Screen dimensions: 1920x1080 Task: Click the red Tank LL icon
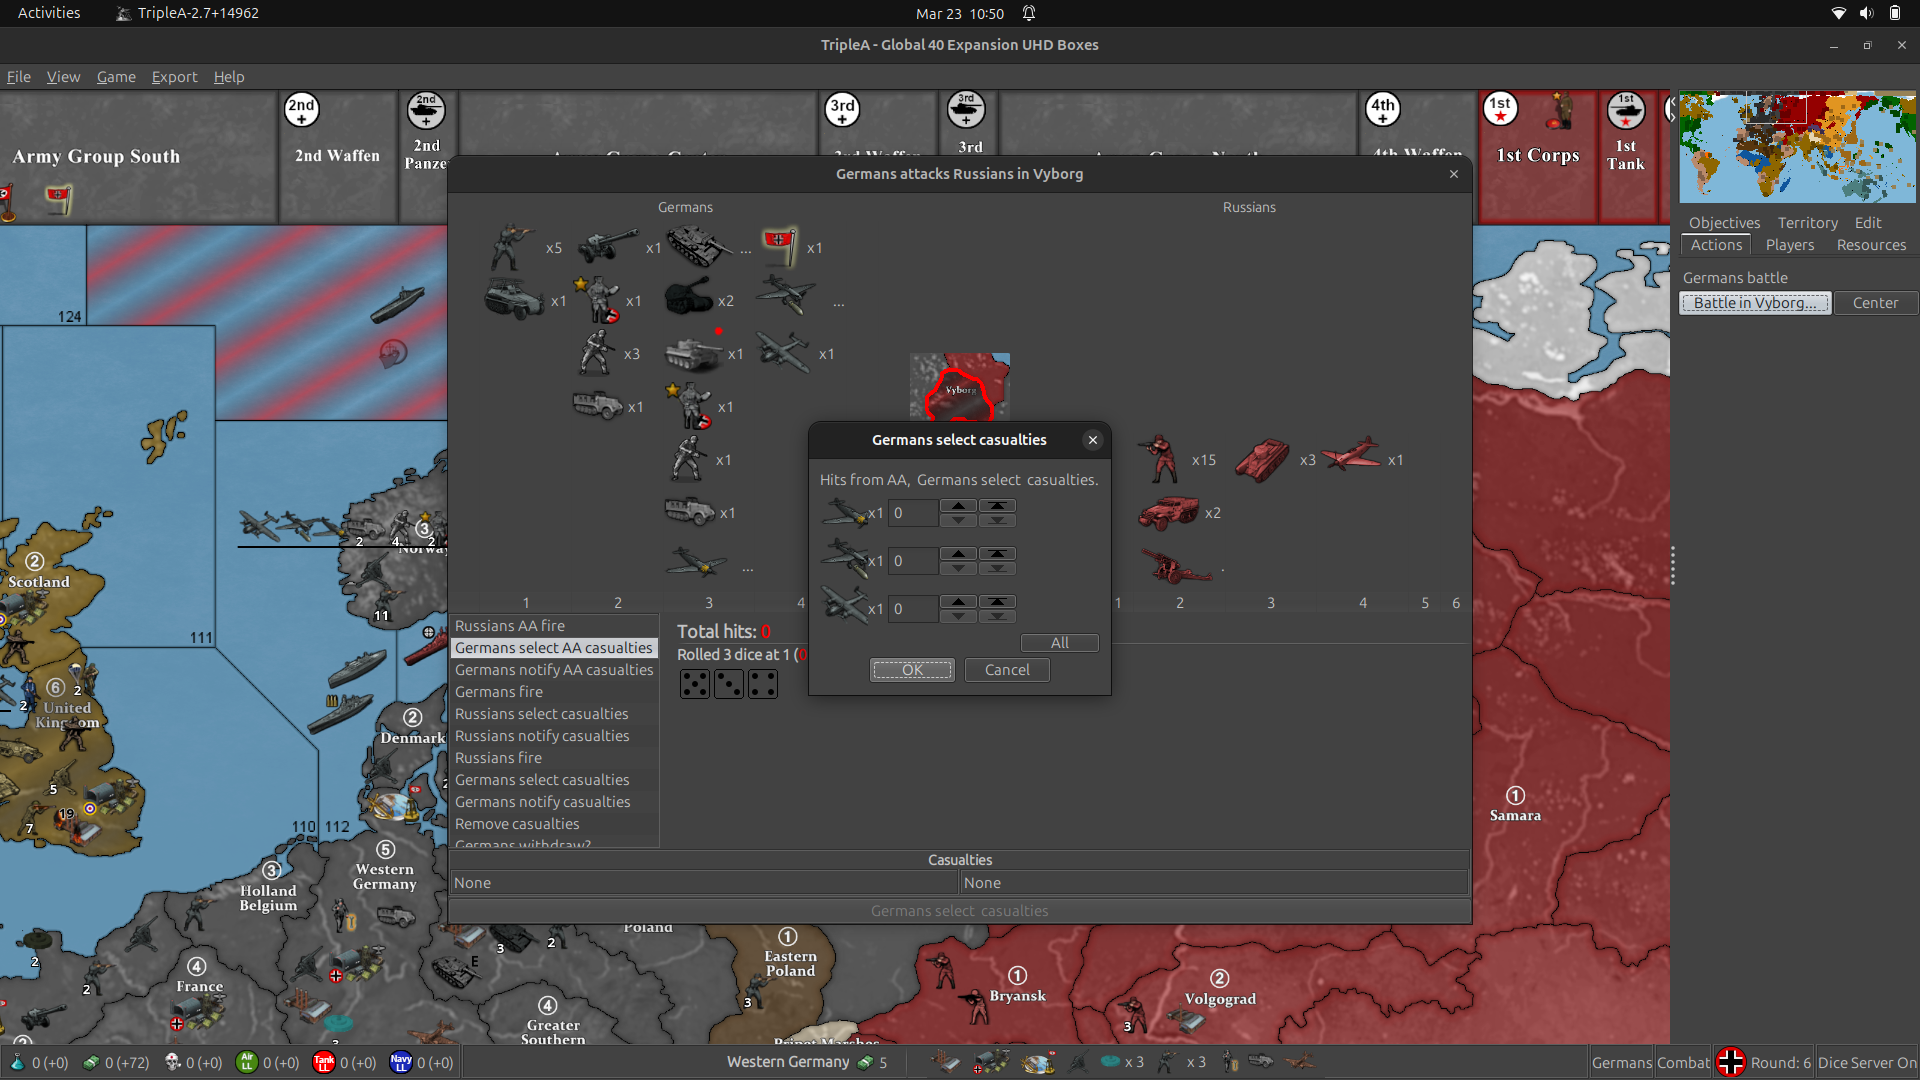coord(323,1063)
